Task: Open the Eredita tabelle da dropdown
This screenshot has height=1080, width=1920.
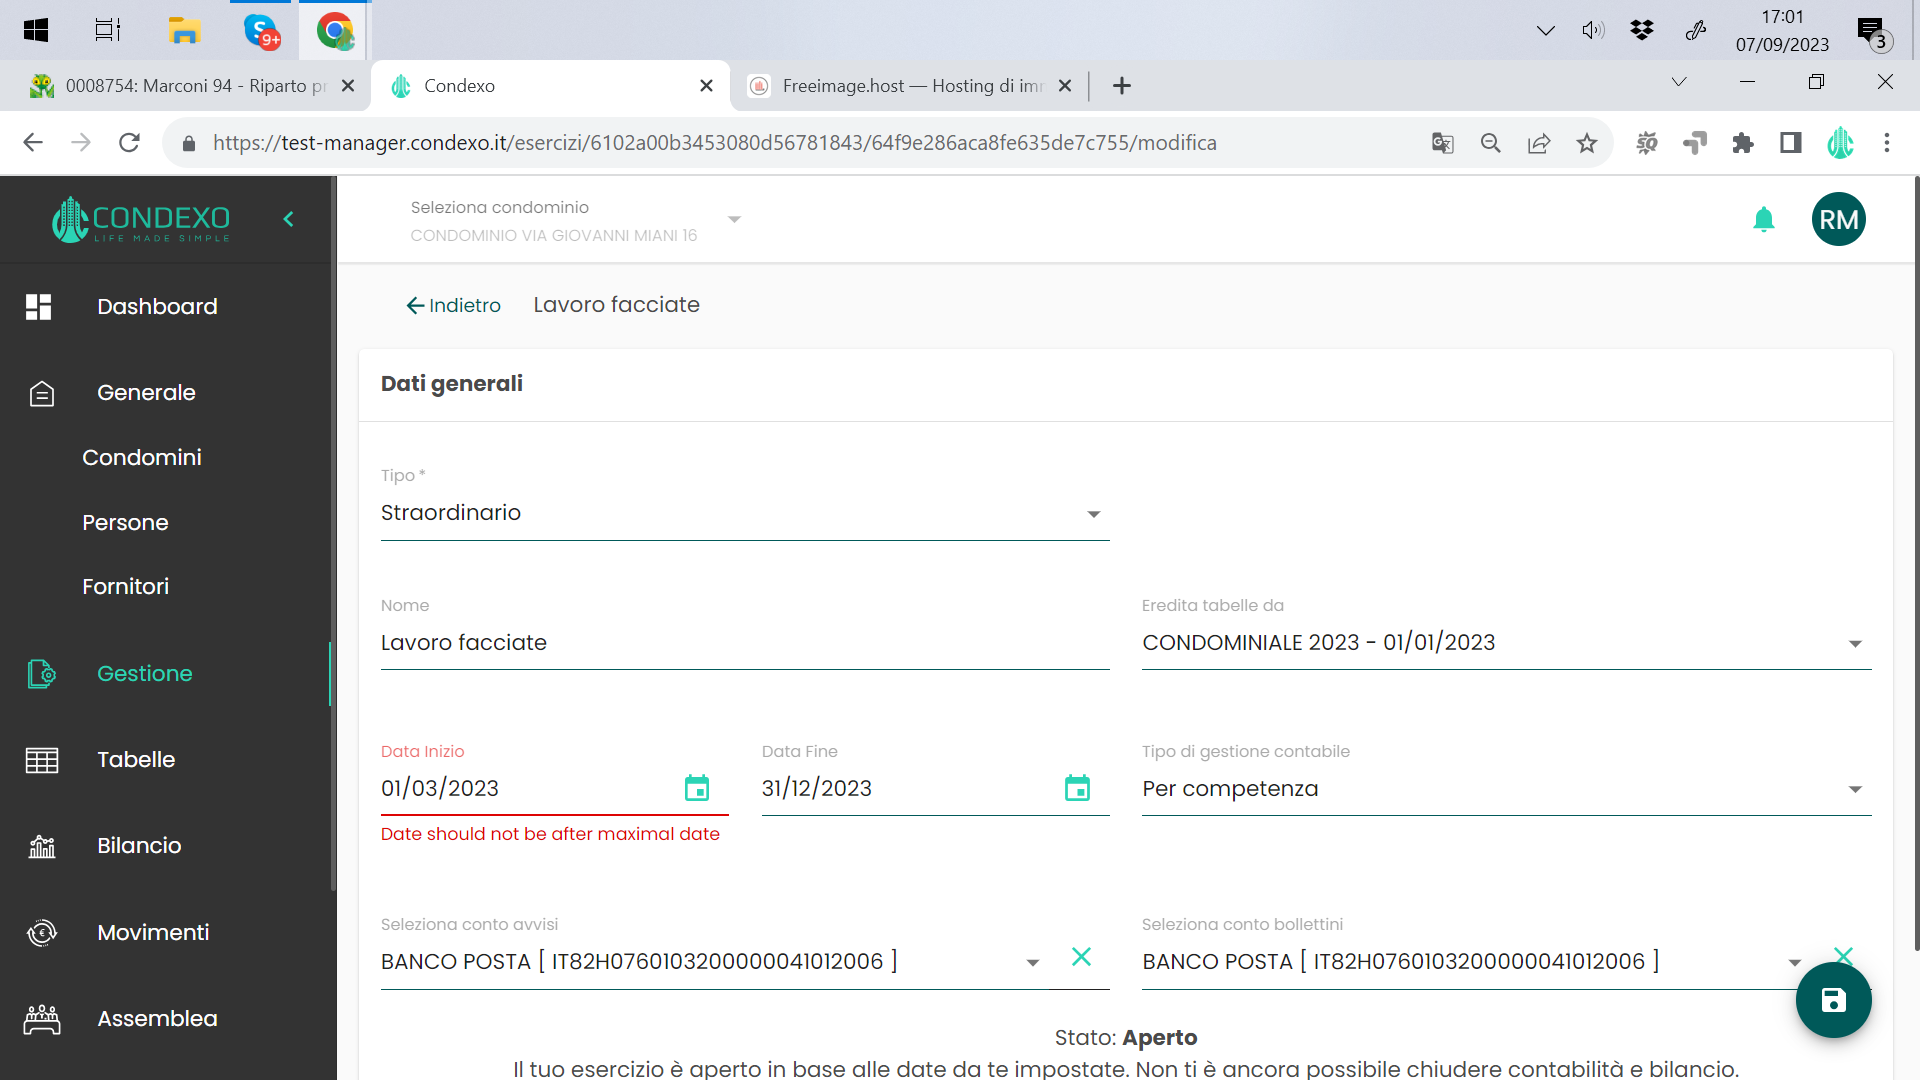Action: coord(1506,643)
